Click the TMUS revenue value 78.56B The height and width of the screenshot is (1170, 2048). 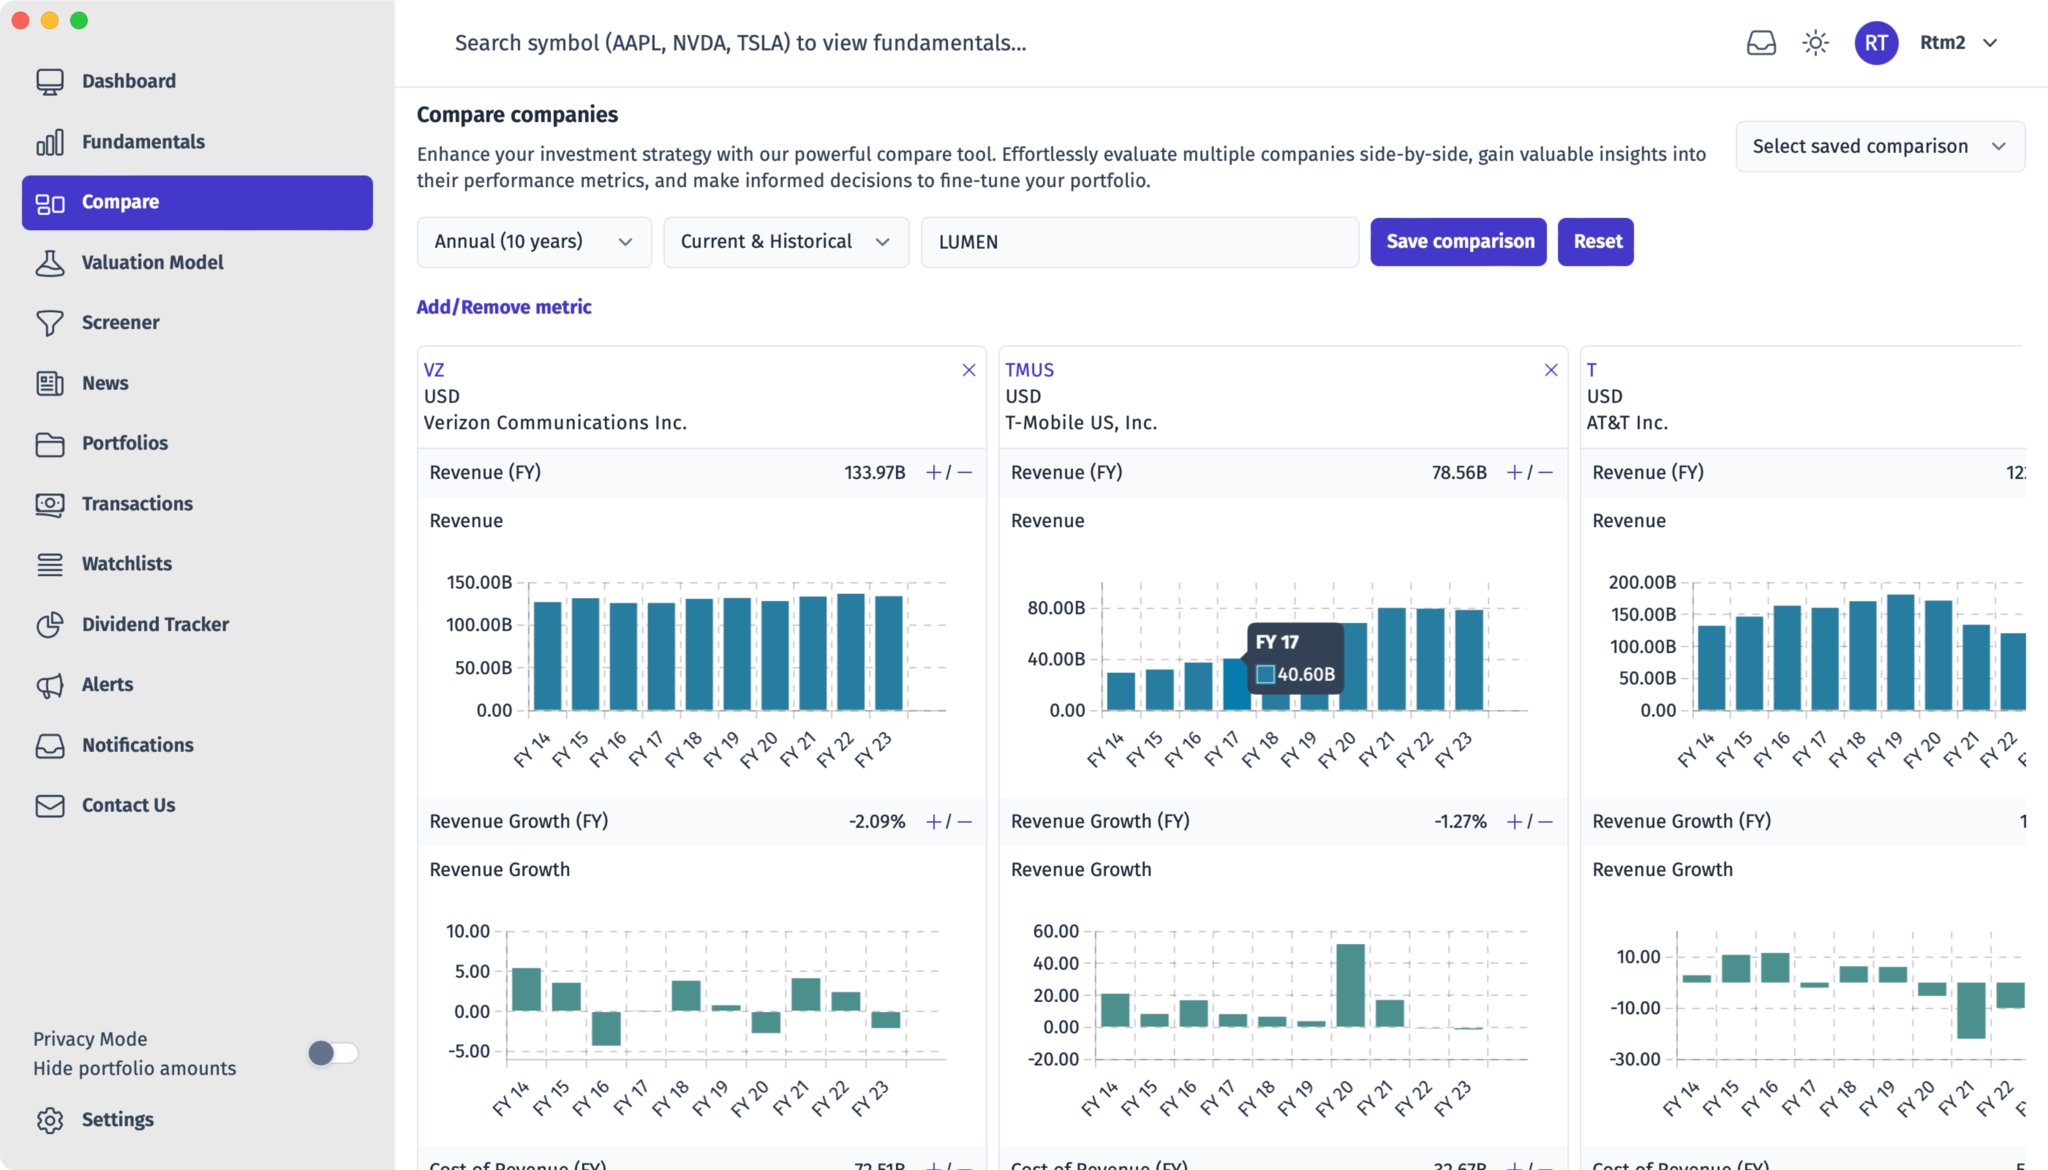point(1459,472)
